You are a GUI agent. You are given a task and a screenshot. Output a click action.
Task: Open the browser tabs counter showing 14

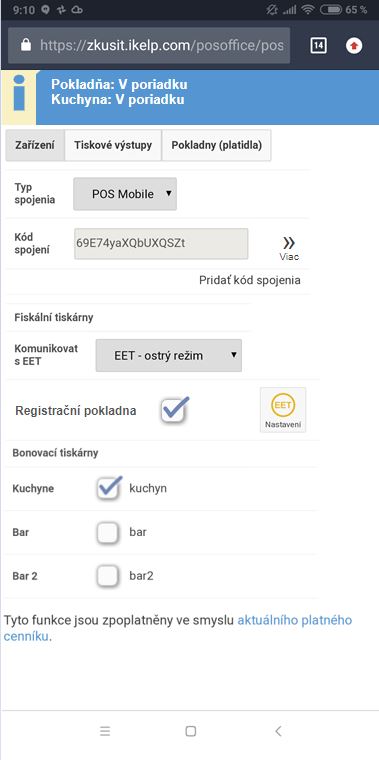(318, 46)
